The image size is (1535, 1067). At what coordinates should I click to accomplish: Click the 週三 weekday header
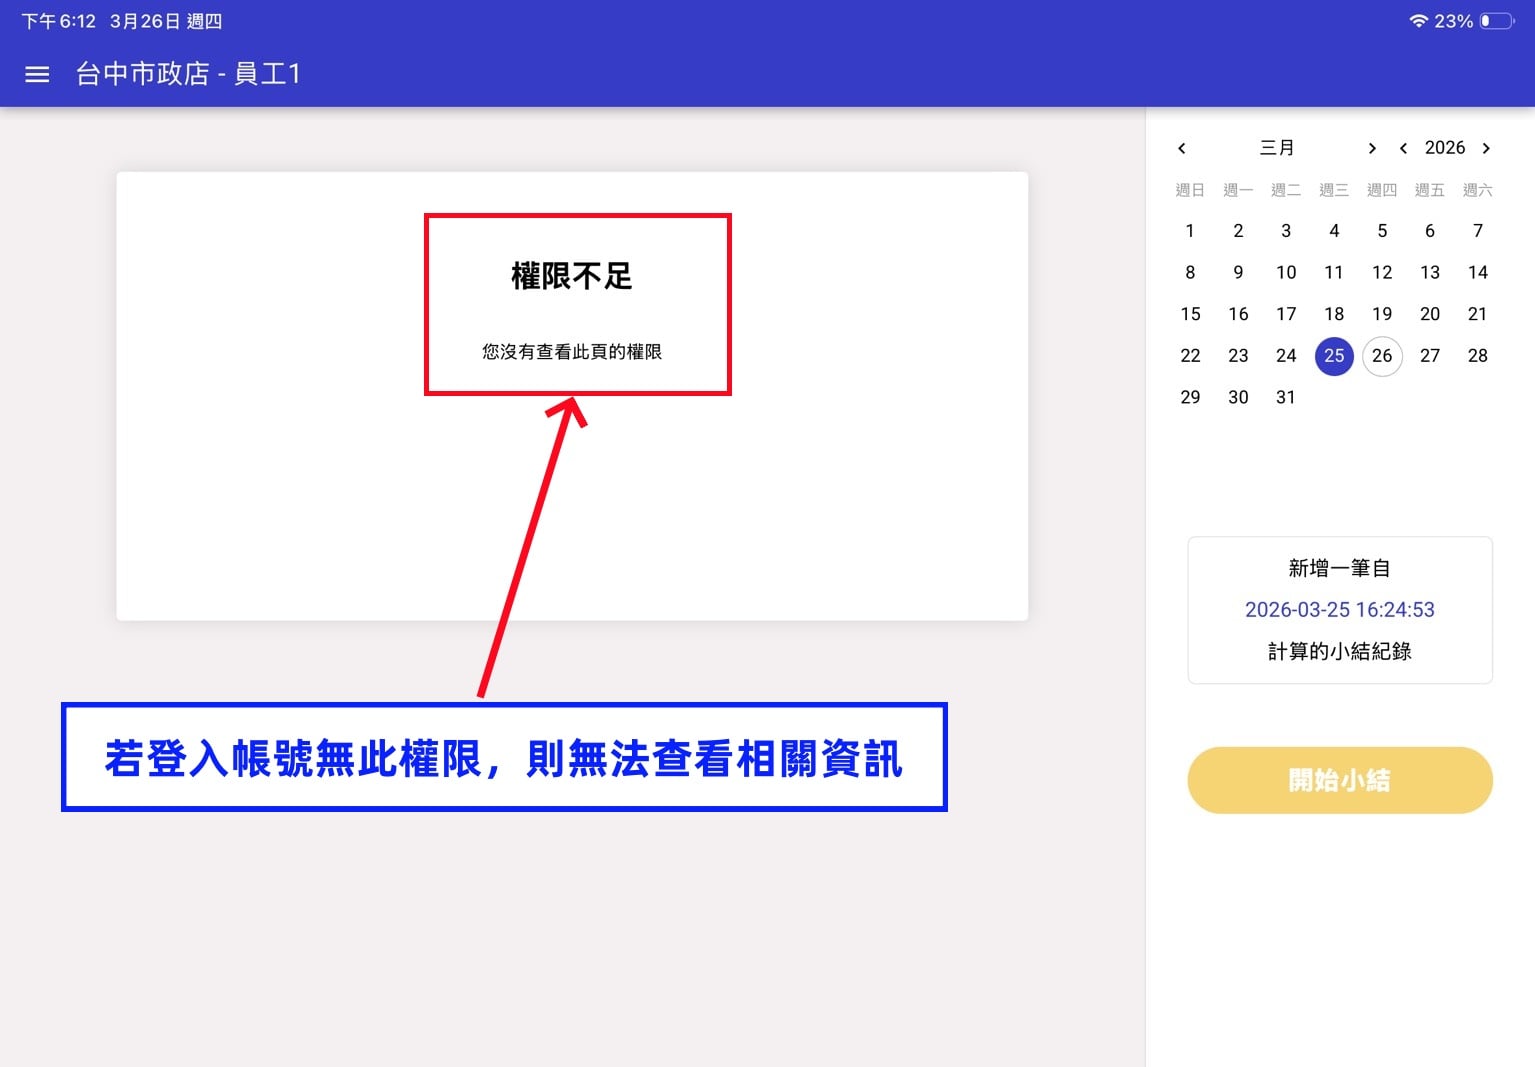[1334, 190]
